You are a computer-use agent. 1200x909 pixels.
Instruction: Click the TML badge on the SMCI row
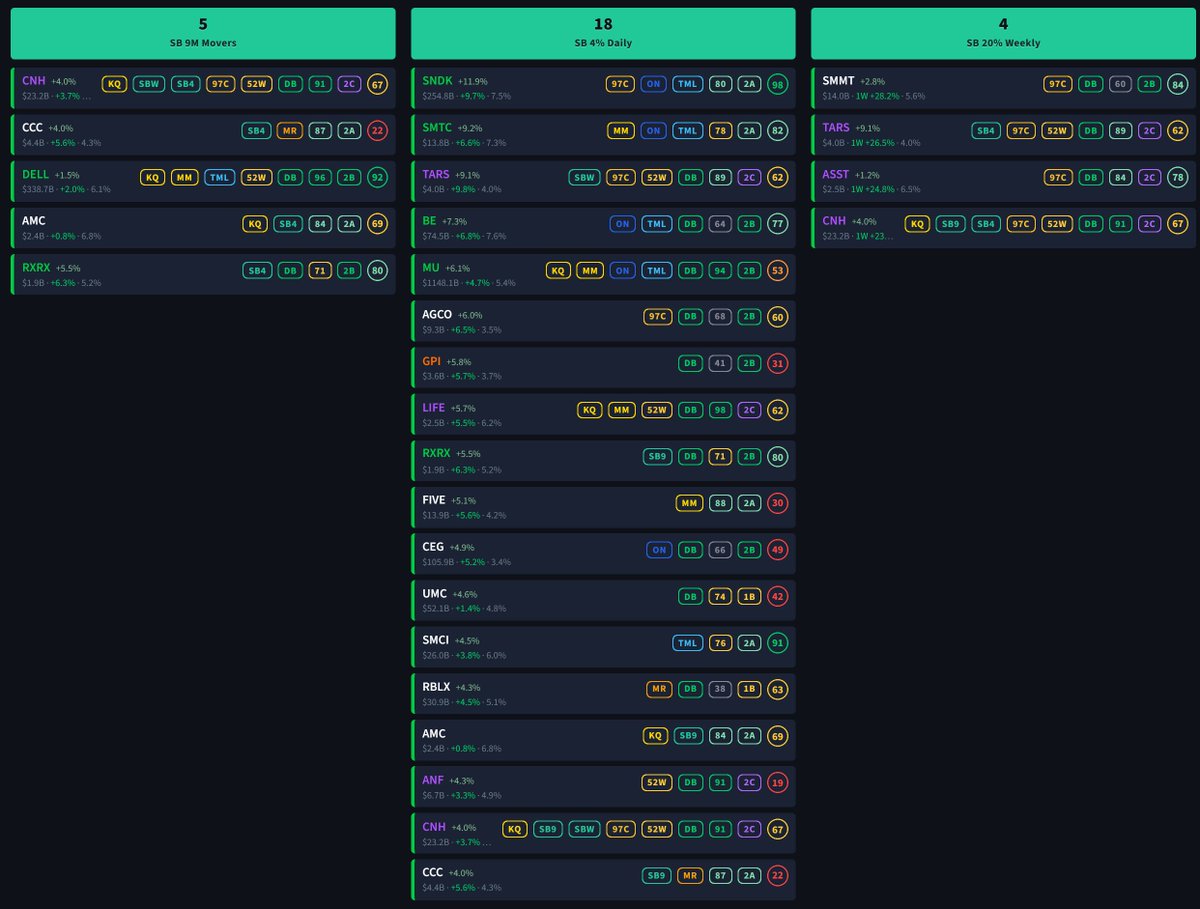(687, 643)
